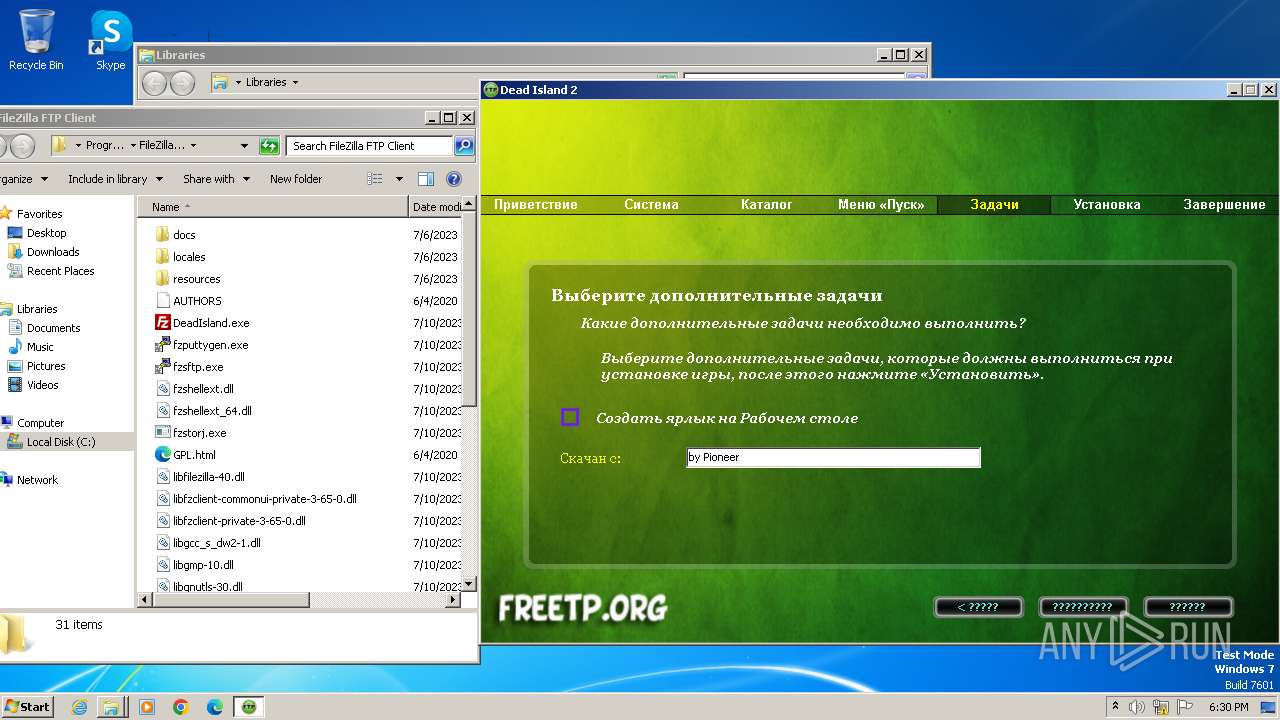This screenshot has width=1280, height=720.
Task: Sort by the Name column header
Action: pyautogui.click(x=273, y=207)
